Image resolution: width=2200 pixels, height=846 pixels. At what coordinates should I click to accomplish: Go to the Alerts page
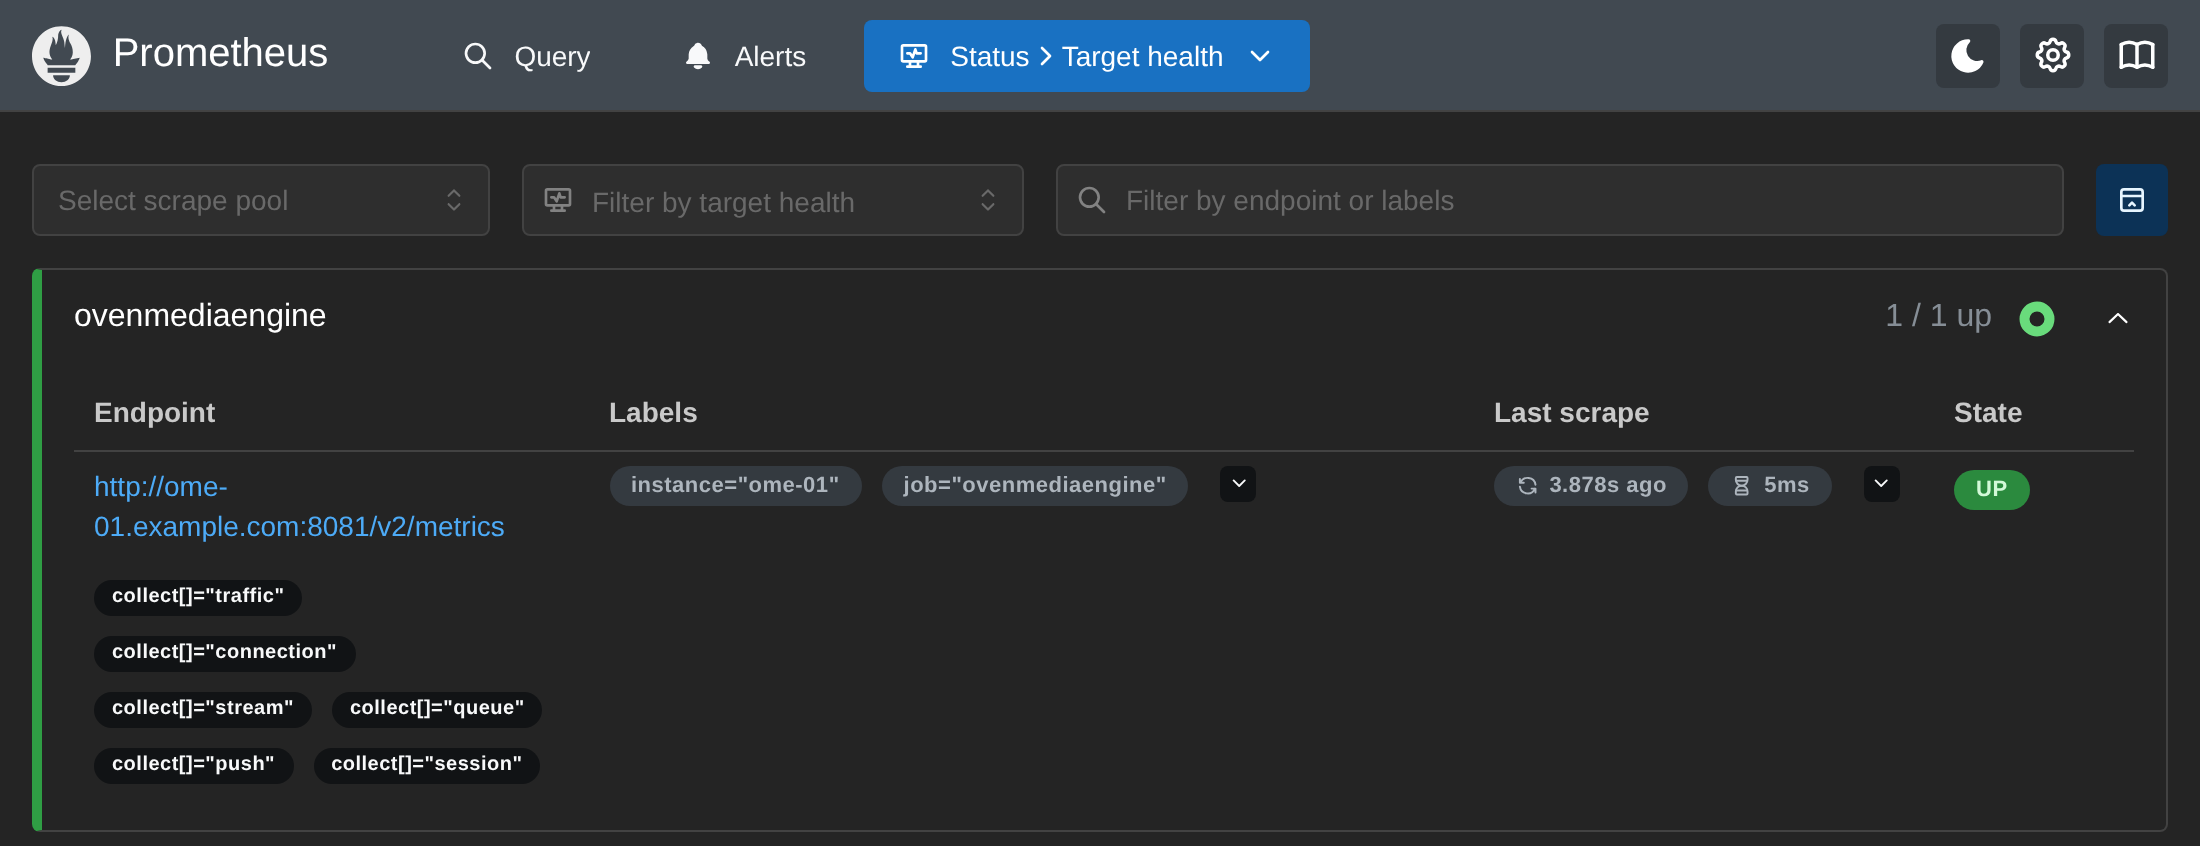point(745,56)
